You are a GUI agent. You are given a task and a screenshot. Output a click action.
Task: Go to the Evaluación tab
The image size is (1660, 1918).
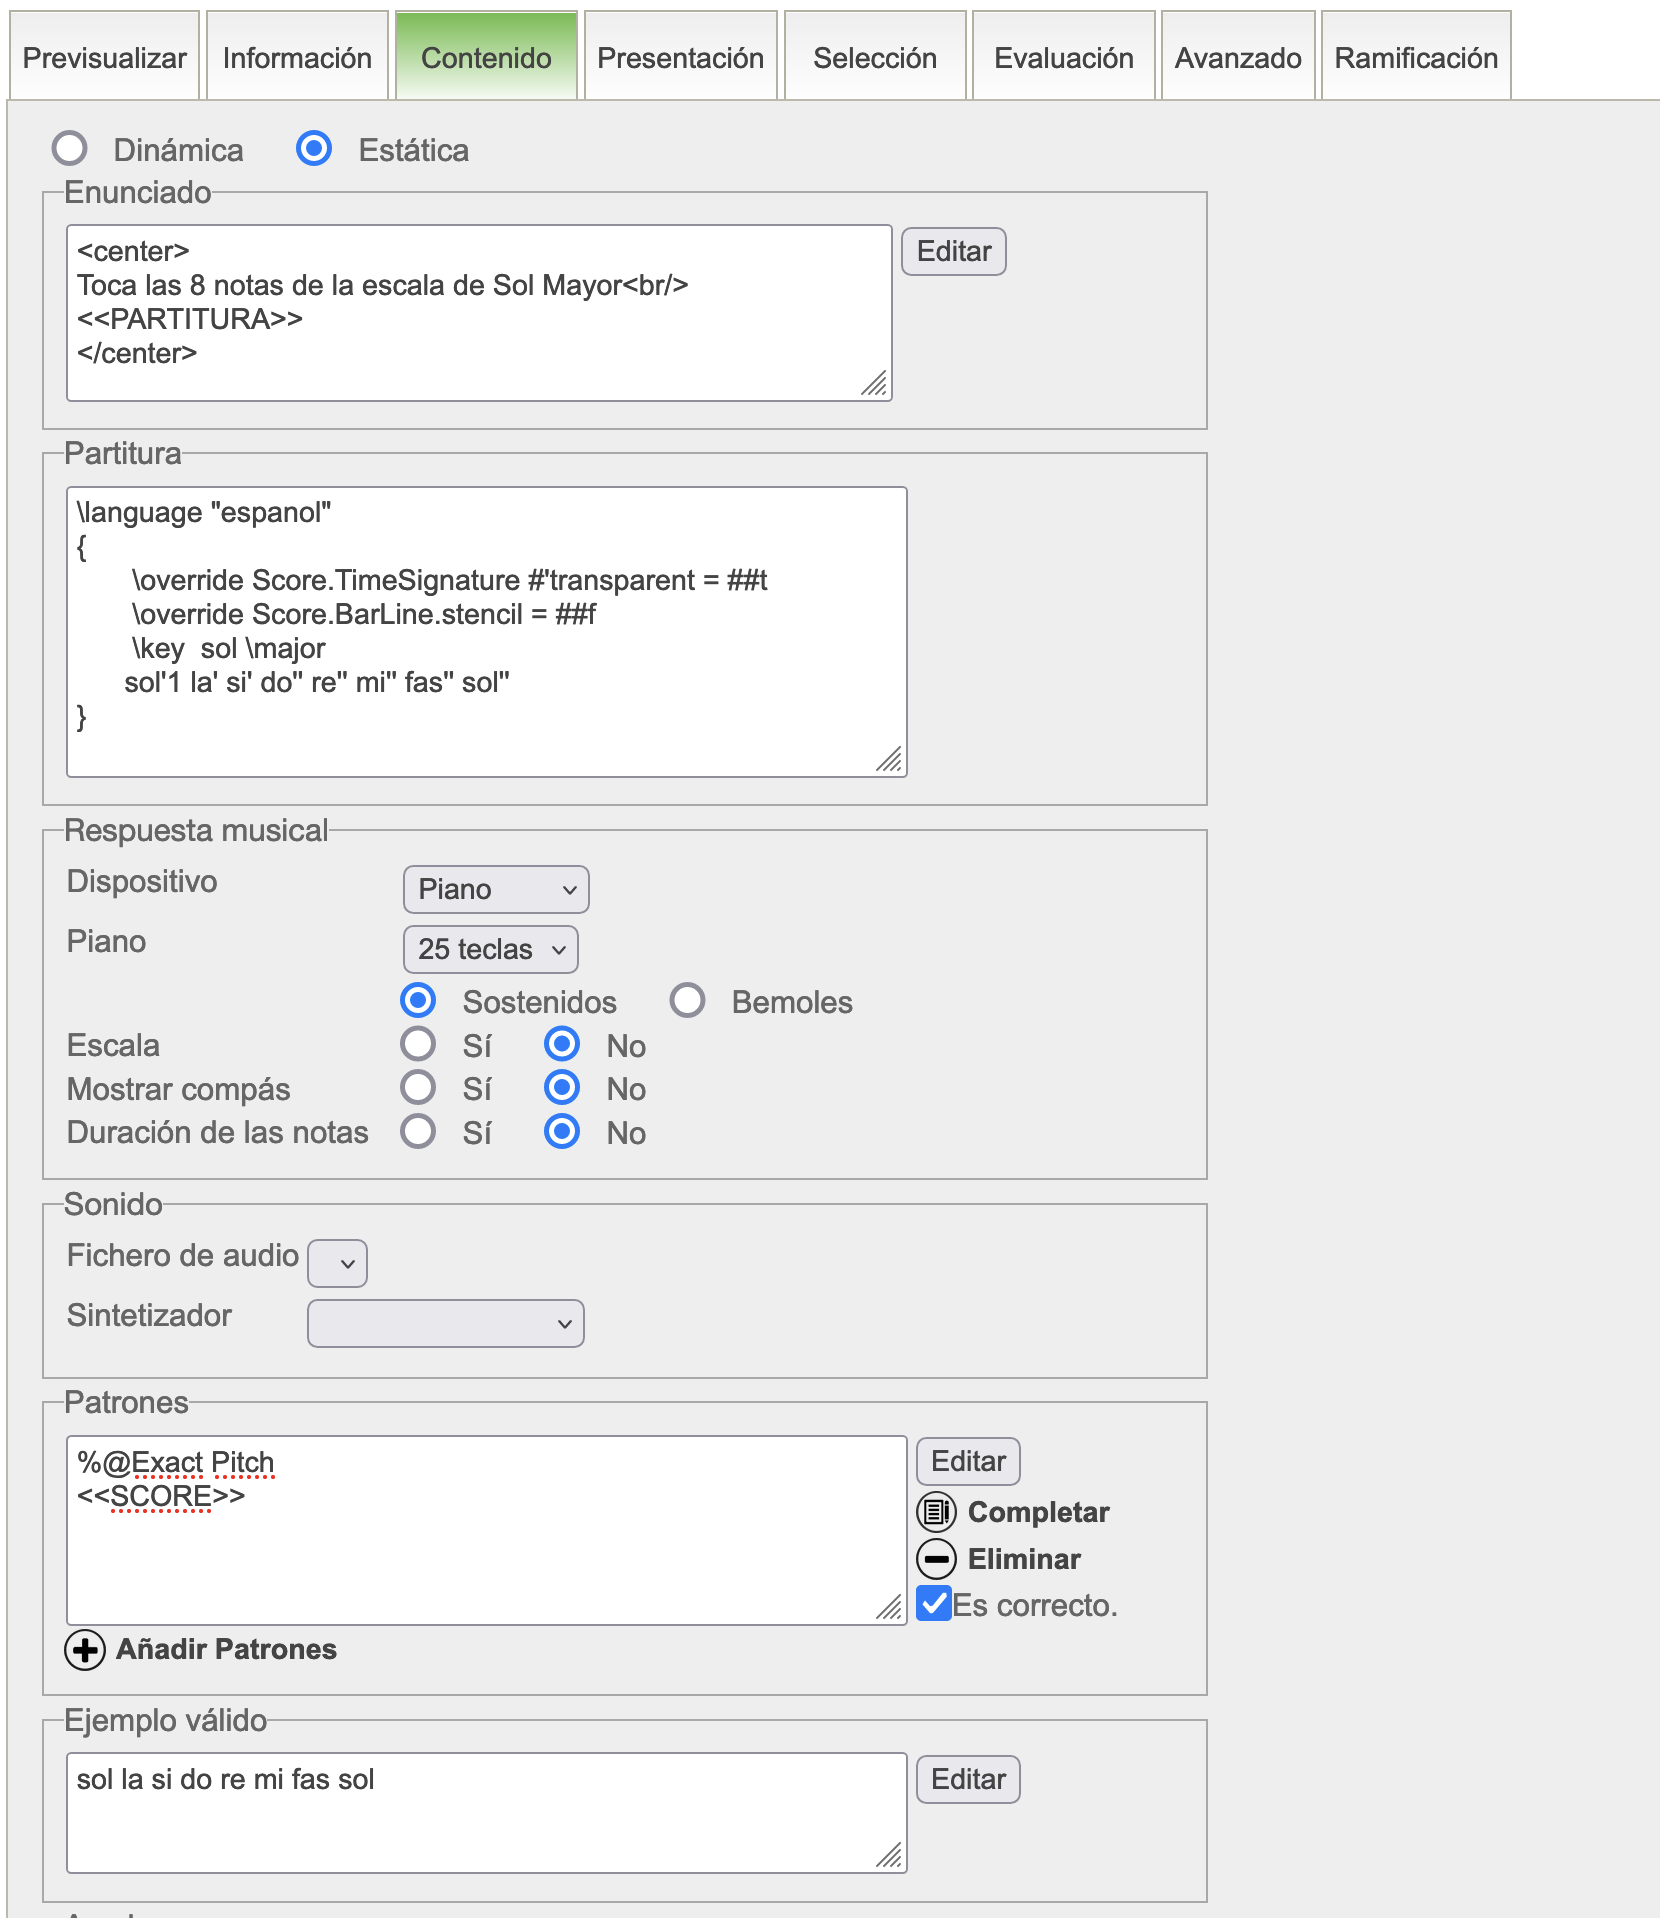[1063, 58]
